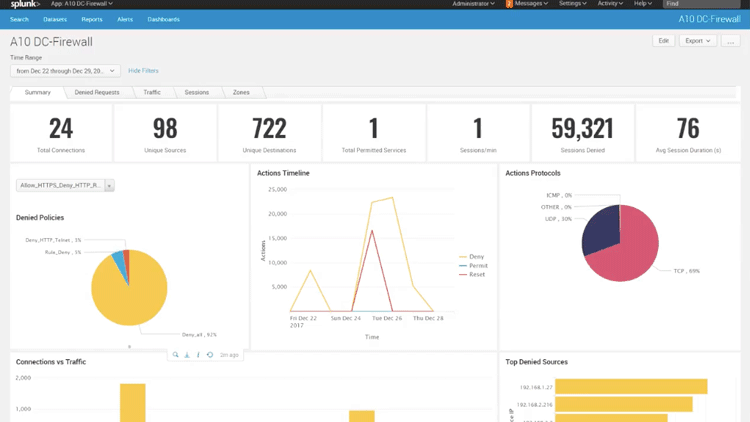Open the Allow_HTTPS_Deny_HTTP policy selector
The height and width of the screenshot is (422, 750).
(x=65, y=185)
